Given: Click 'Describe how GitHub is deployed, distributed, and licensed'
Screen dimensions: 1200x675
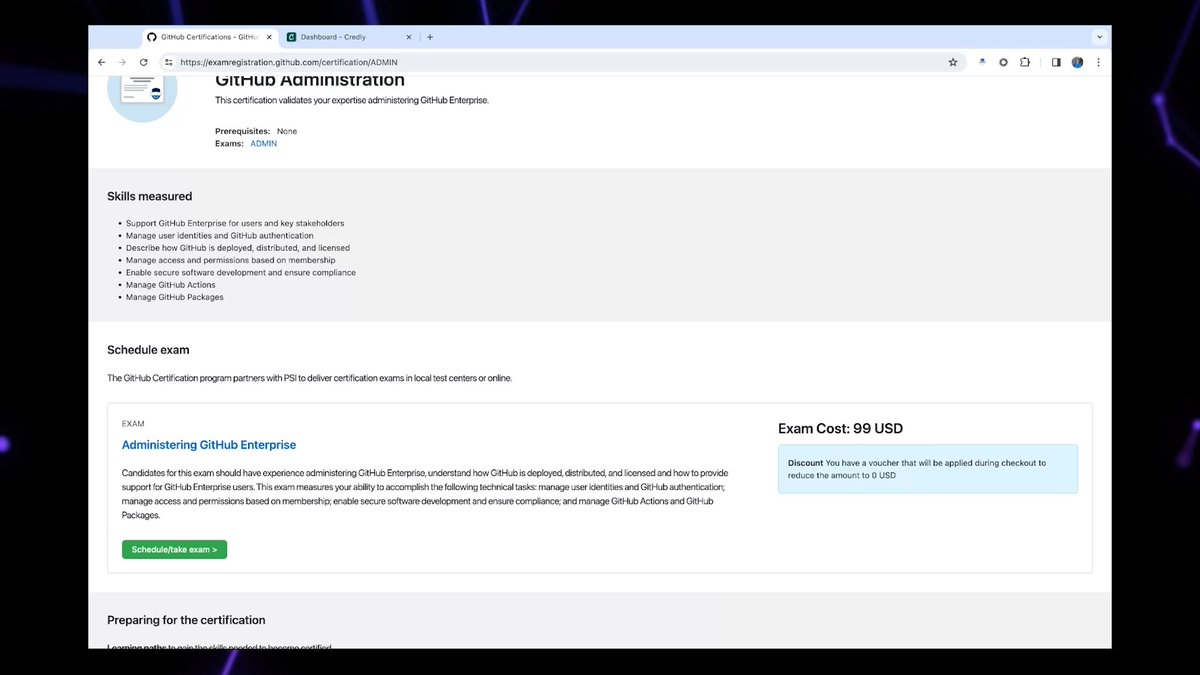Looking at the screenshot, I should point(238,248).
